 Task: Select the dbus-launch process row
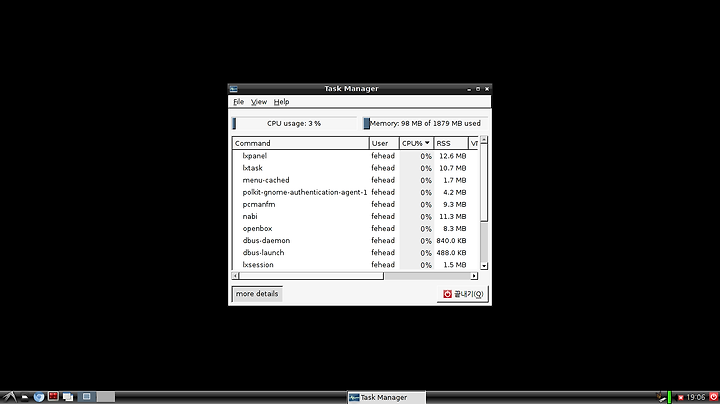pos(356,252)
